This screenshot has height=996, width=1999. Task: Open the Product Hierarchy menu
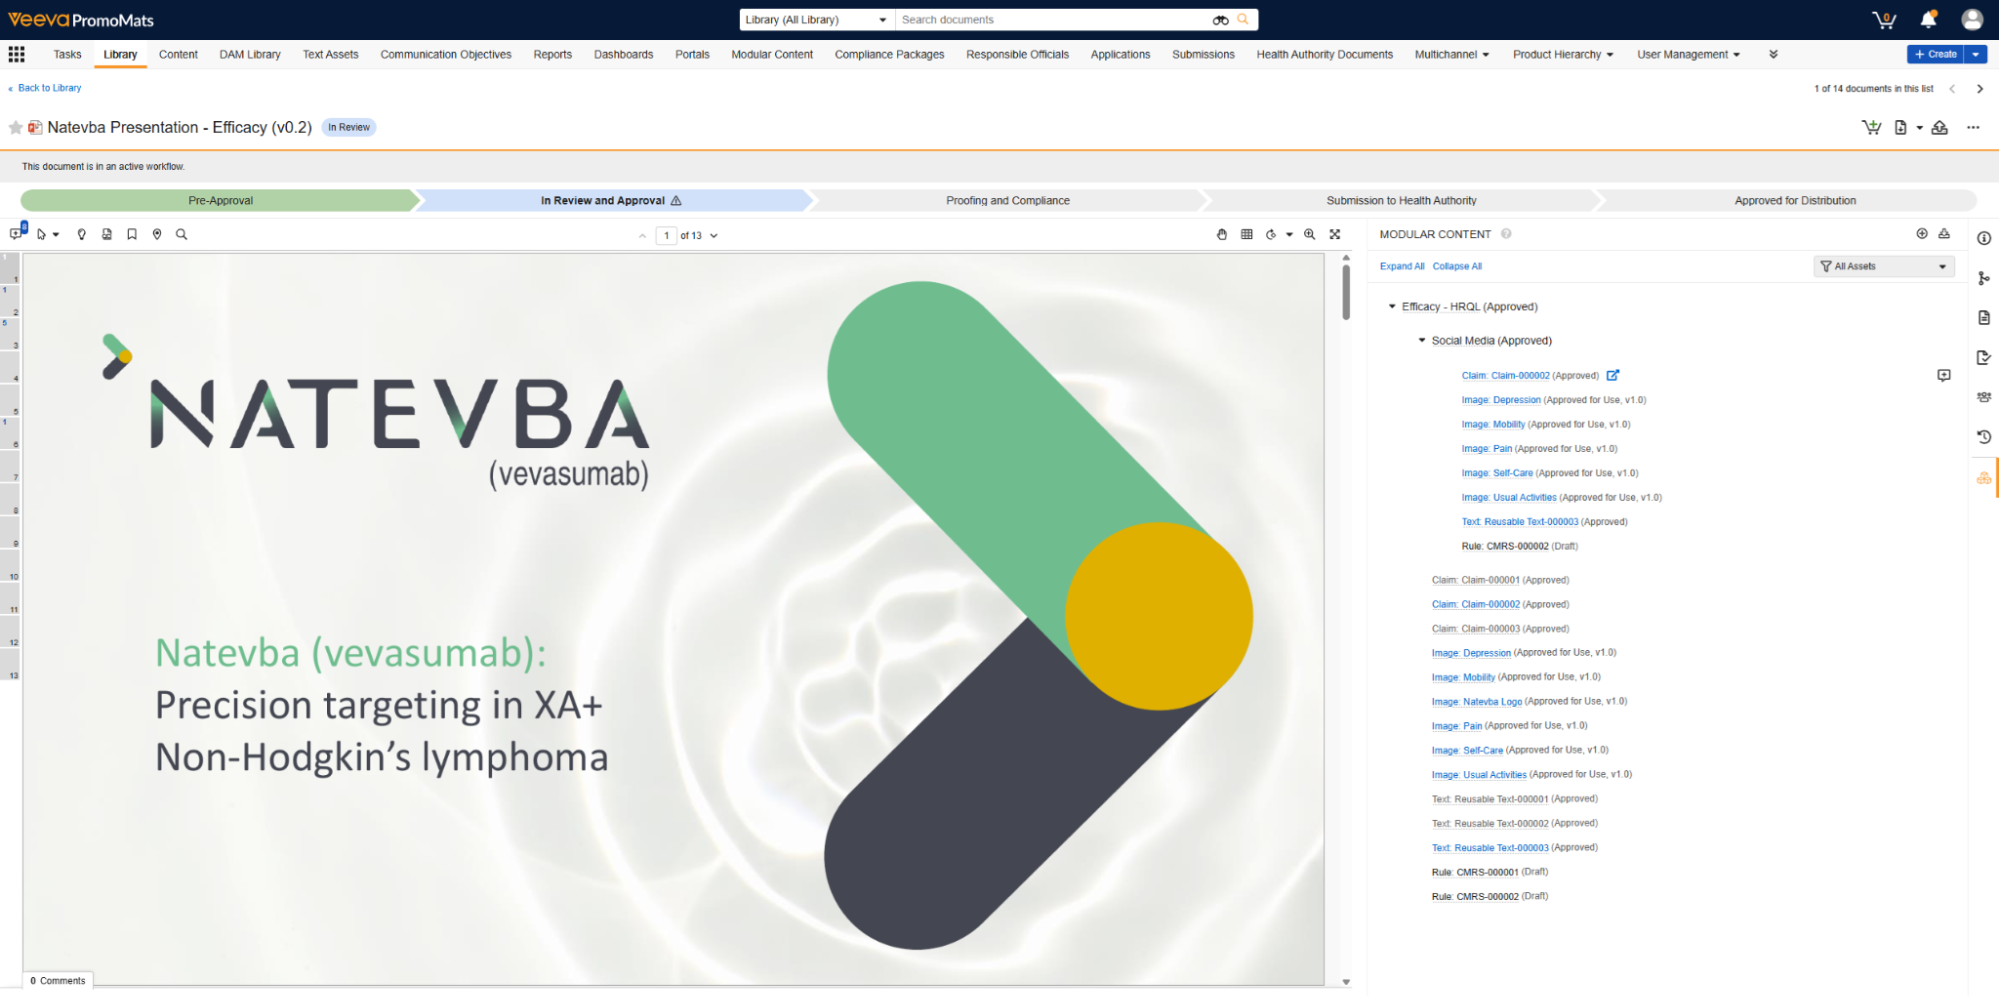click(1562, 55)
